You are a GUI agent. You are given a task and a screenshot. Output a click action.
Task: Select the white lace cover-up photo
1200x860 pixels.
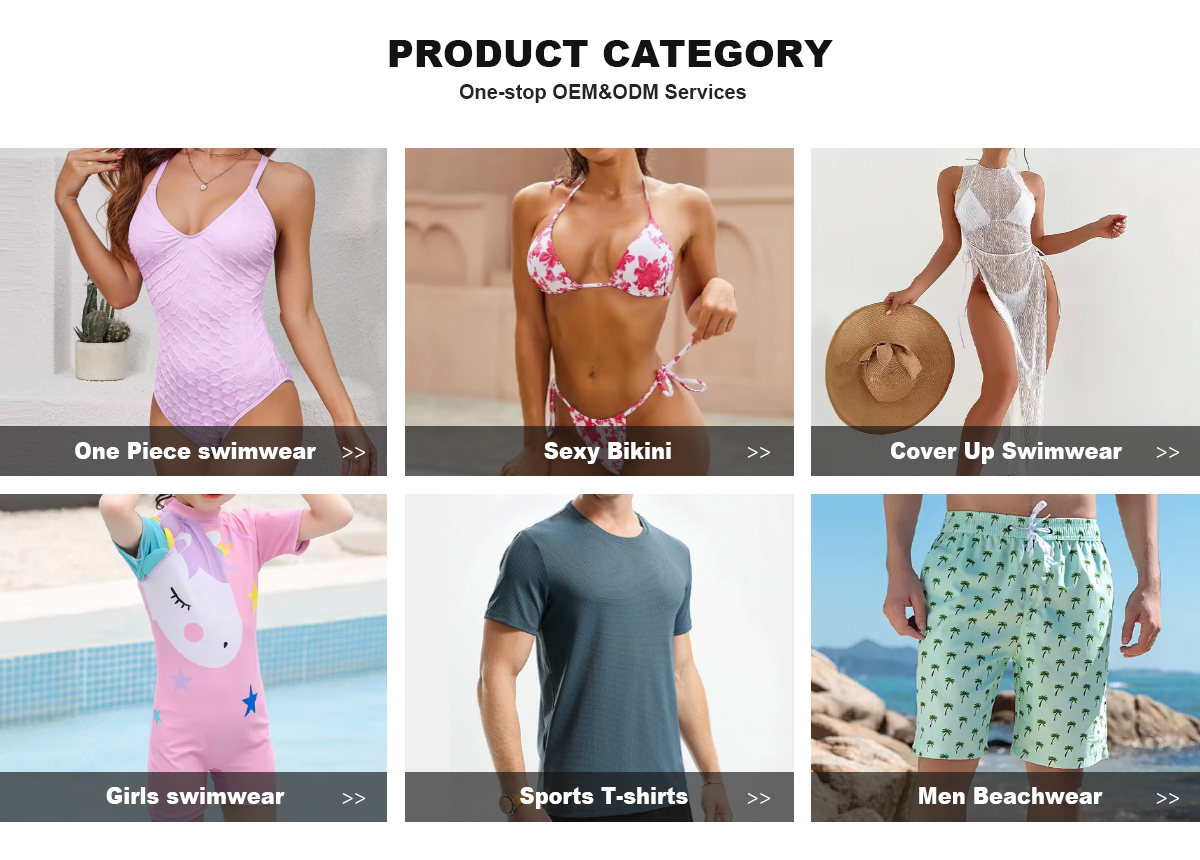1005,287
